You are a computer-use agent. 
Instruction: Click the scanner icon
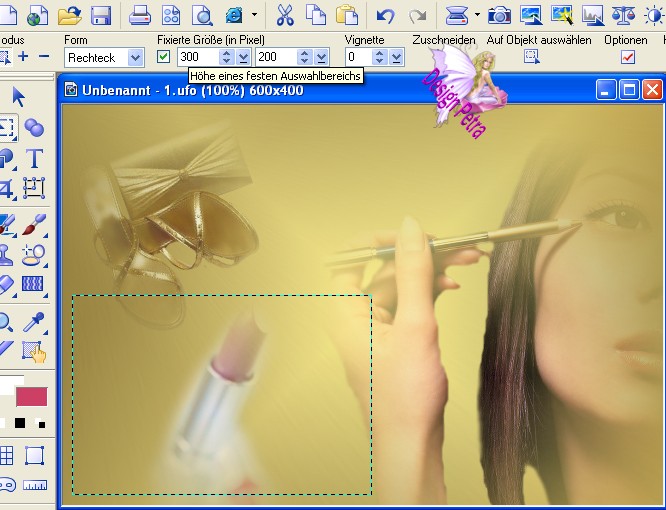[x=457, y=16]
